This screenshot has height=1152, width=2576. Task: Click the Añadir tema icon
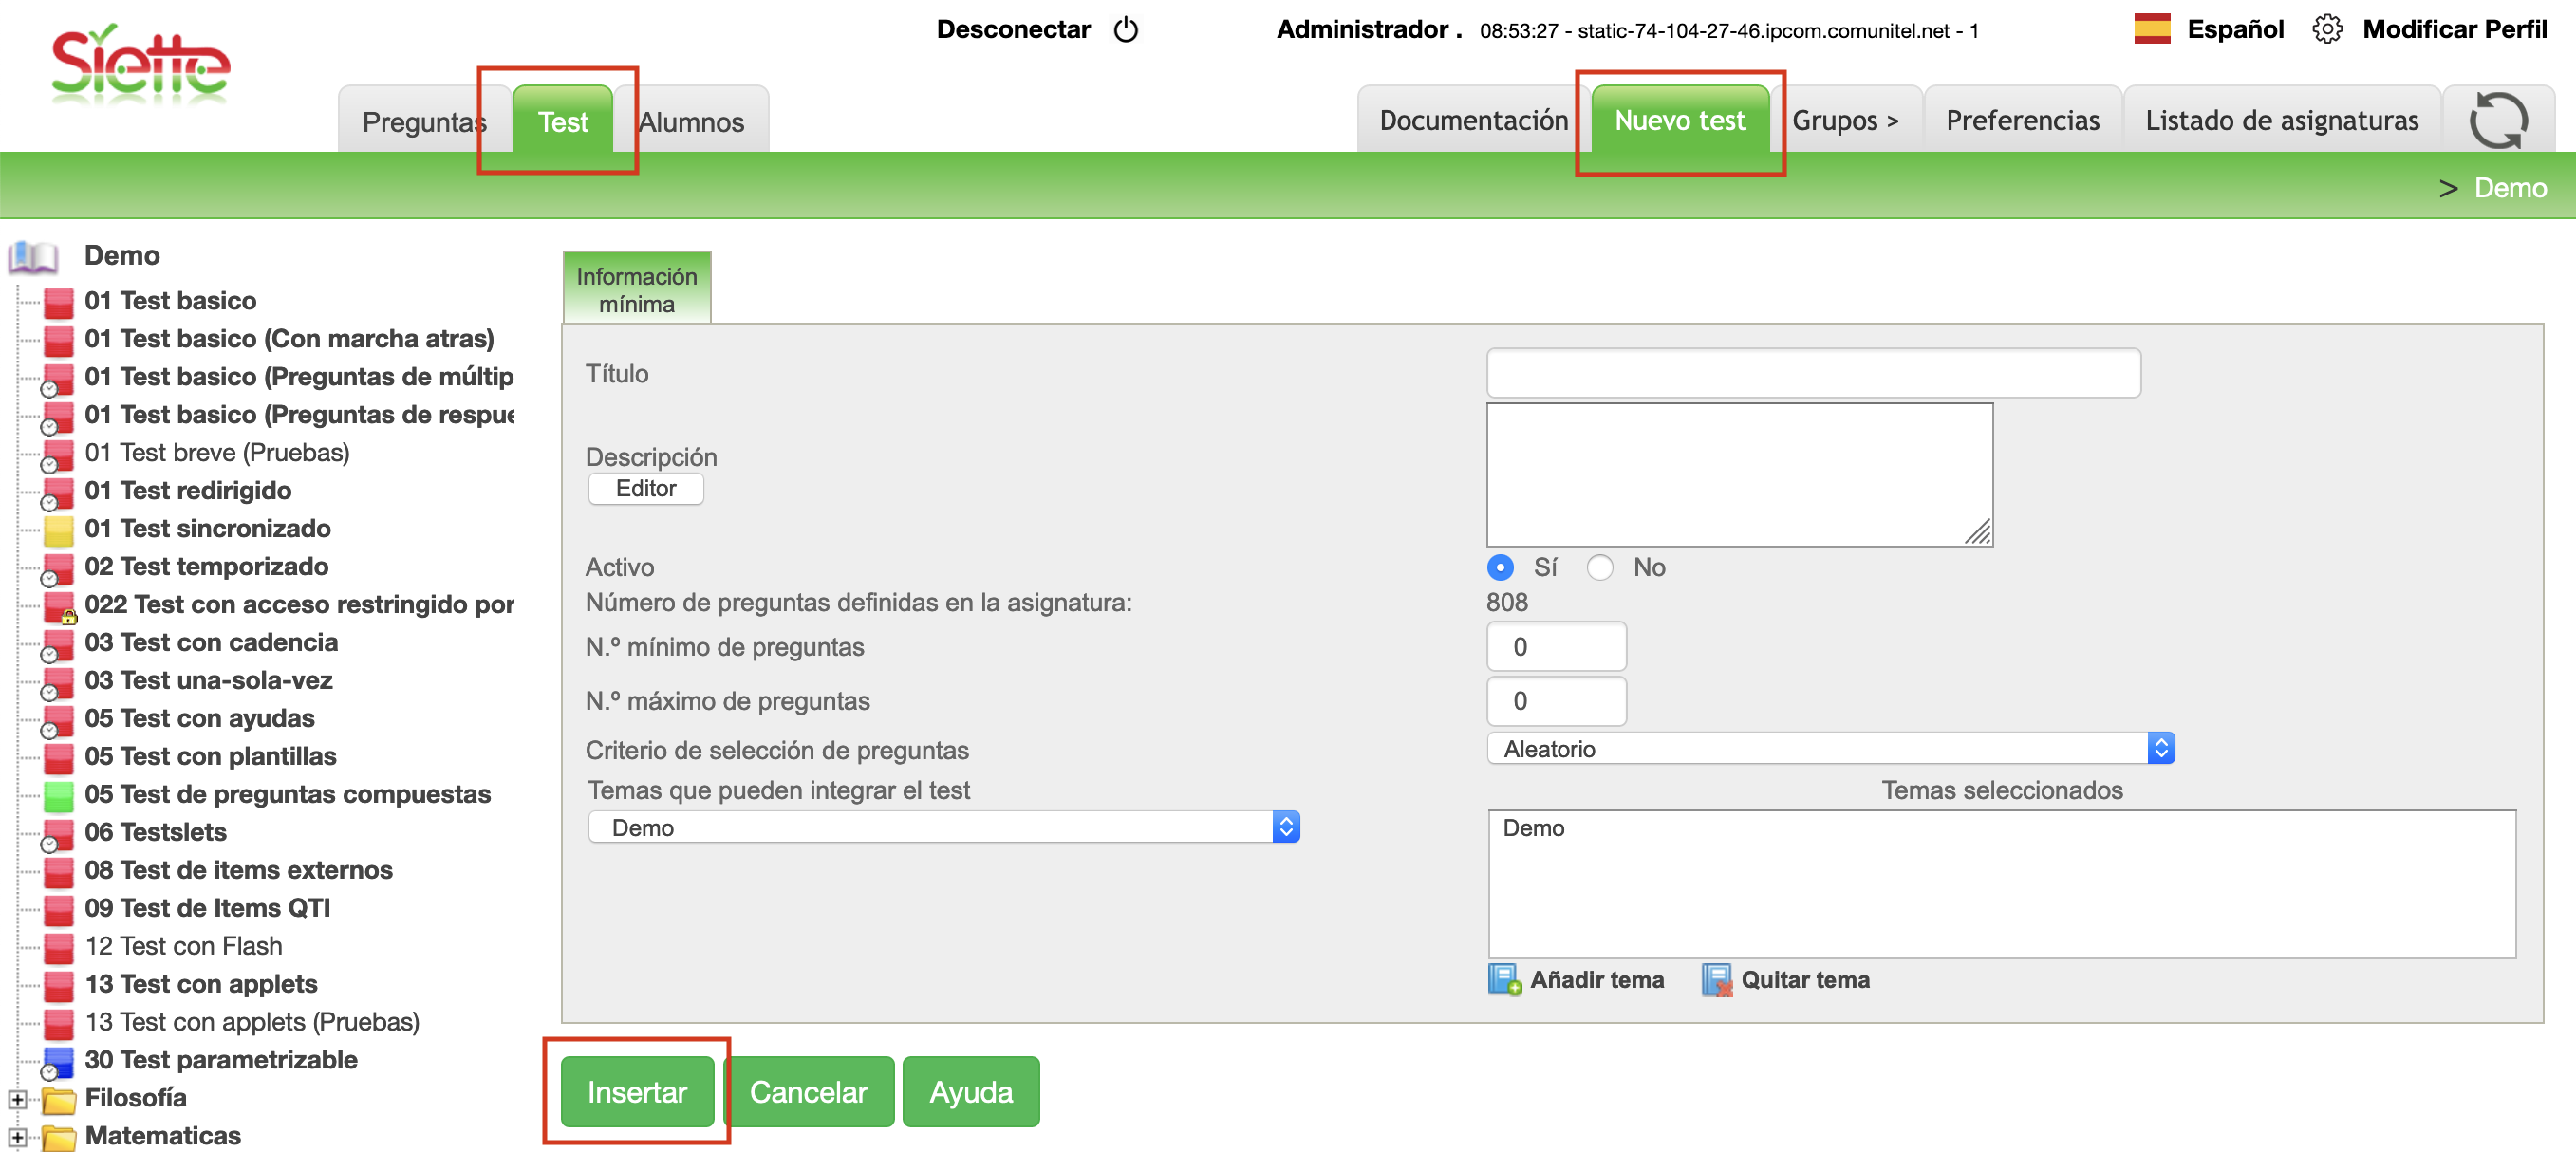[x=1503, y=979]
